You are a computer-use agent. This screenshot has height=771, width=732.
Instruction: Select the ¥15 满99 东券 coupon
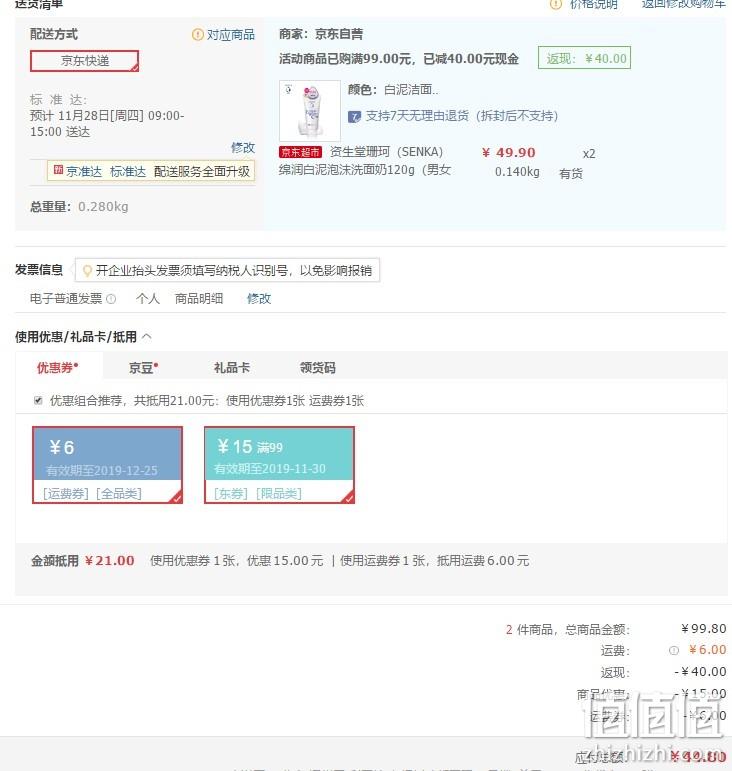pyautogui.click(x=279, y=465)
